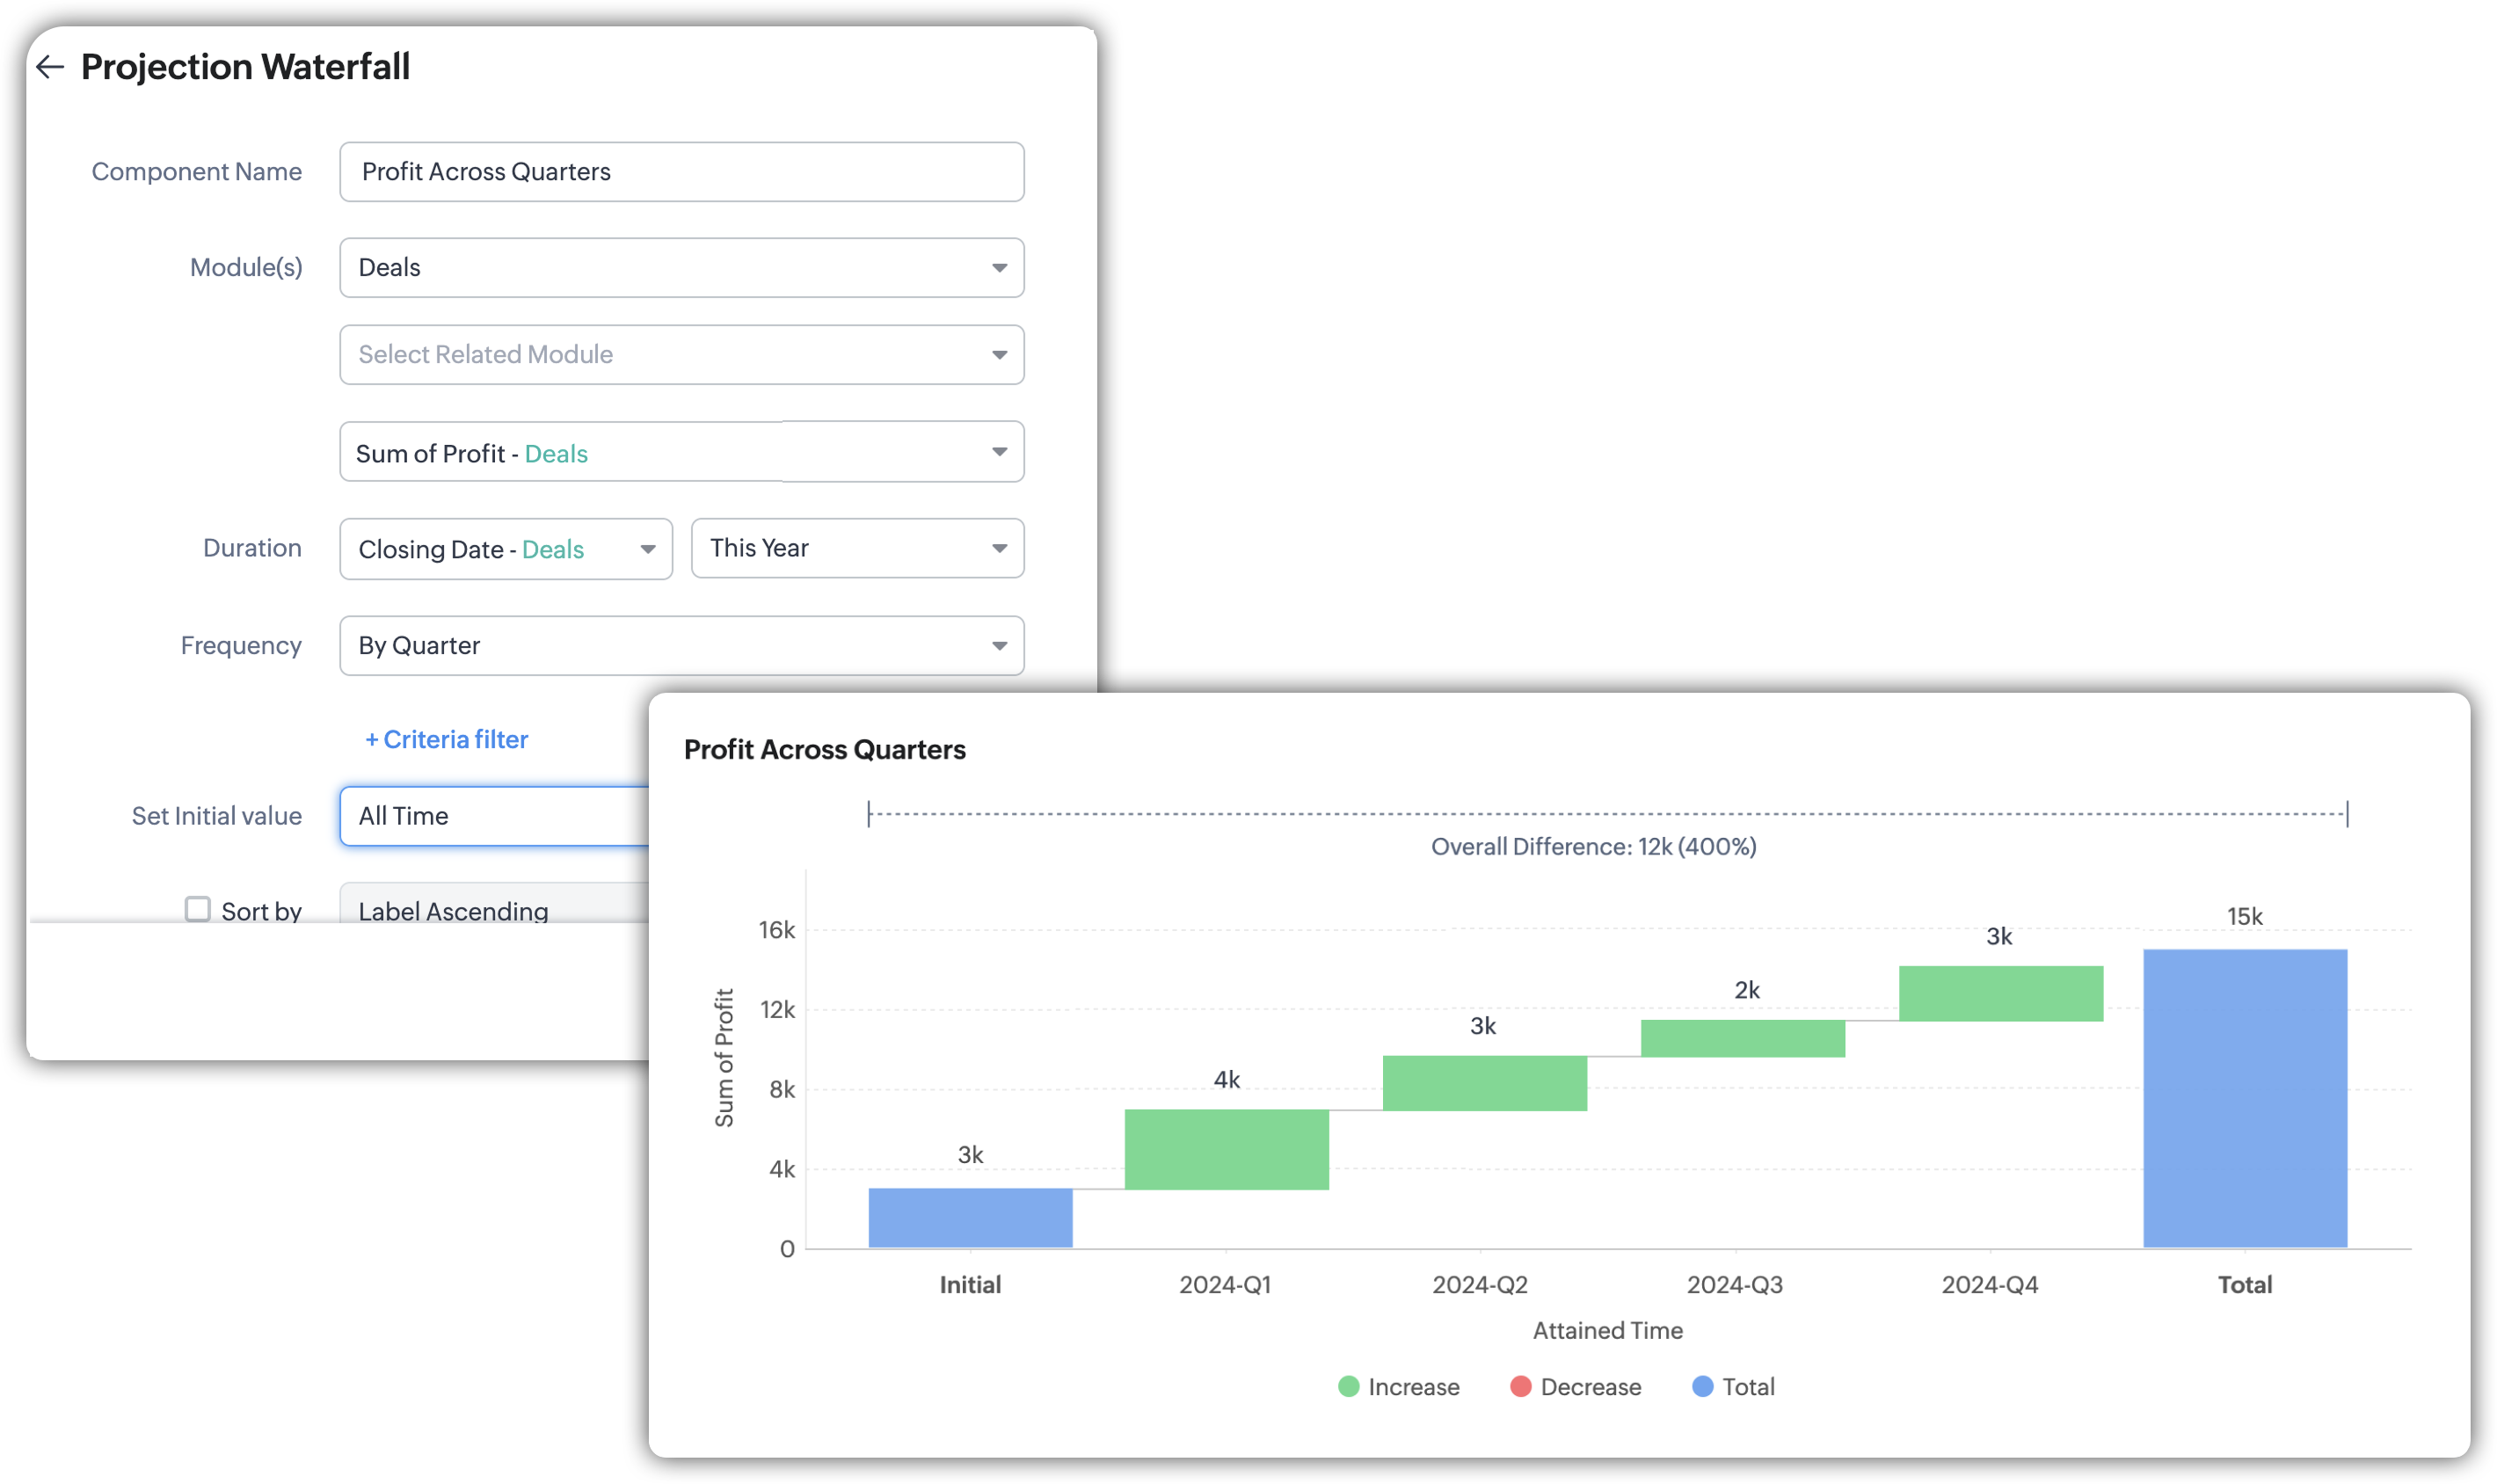The width and height of the screenshot is (2497, 1484).
Task: Click the red Decrease legend dot
Action: (1520, 1386)
